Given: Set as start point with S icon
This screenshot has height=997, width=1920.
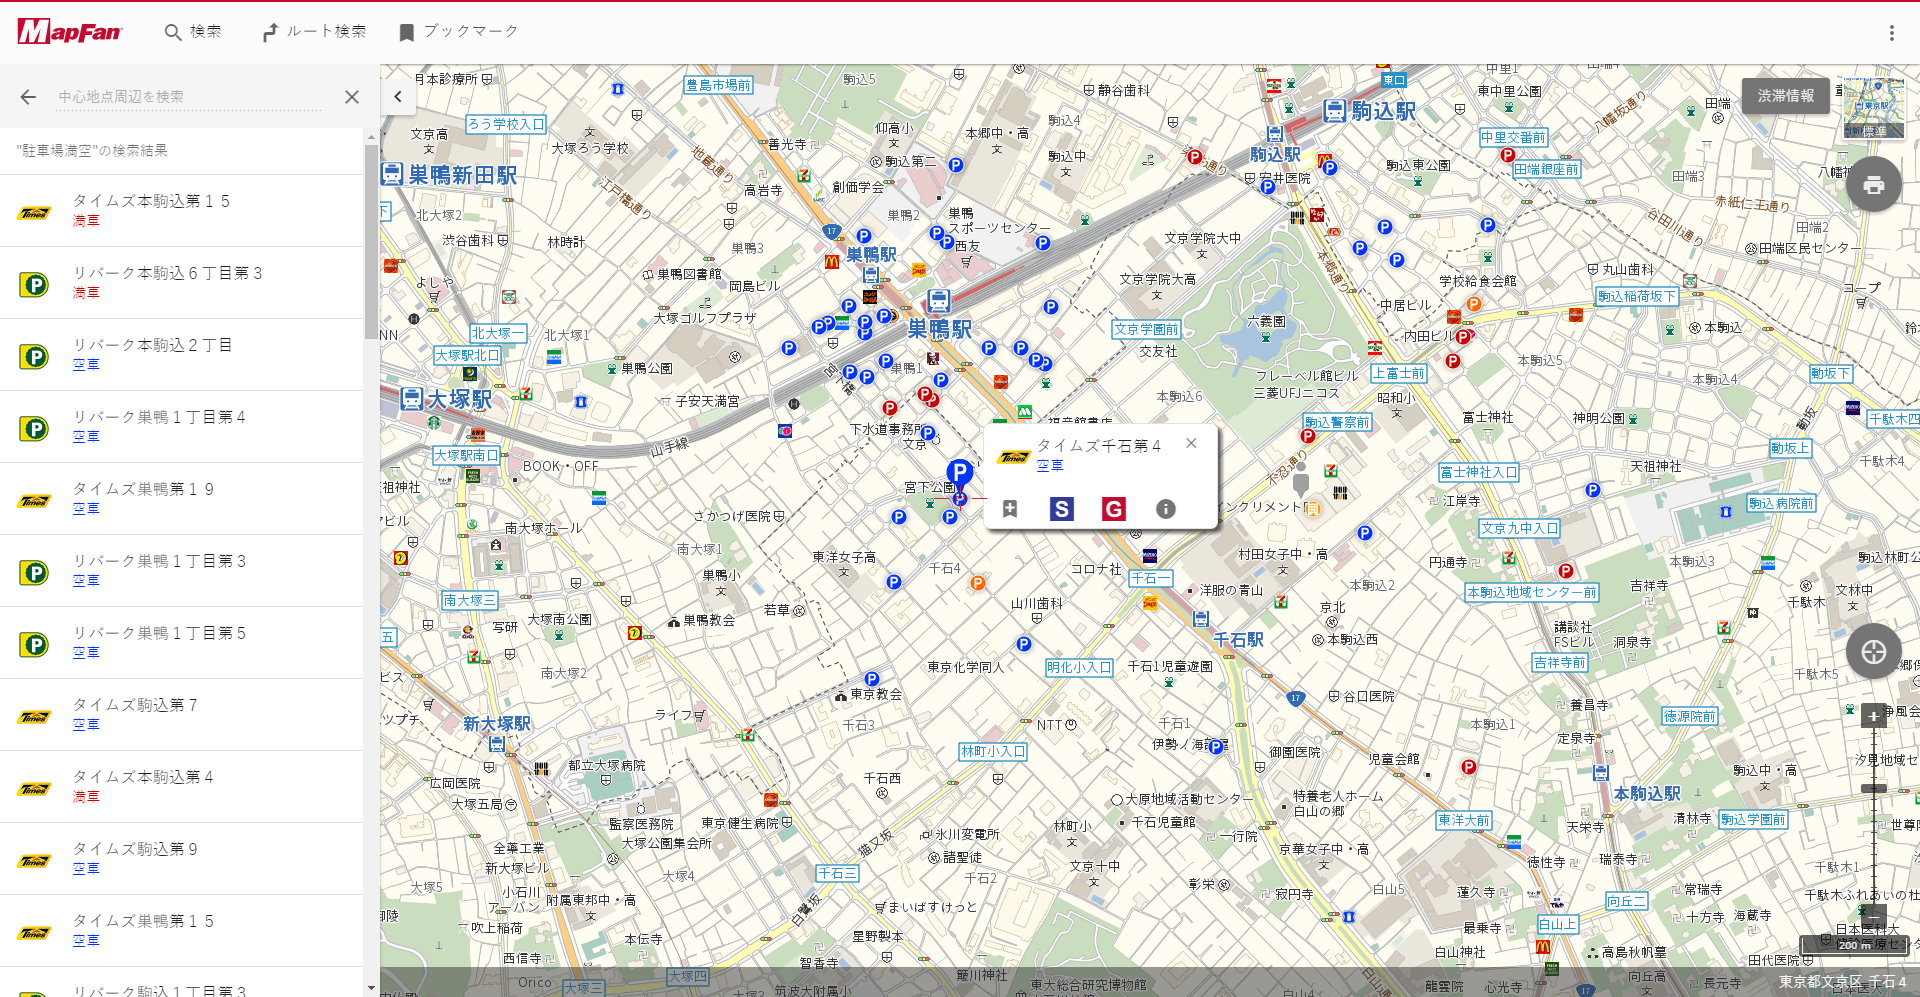Looking at the screenshot, I should [1061, 509].
